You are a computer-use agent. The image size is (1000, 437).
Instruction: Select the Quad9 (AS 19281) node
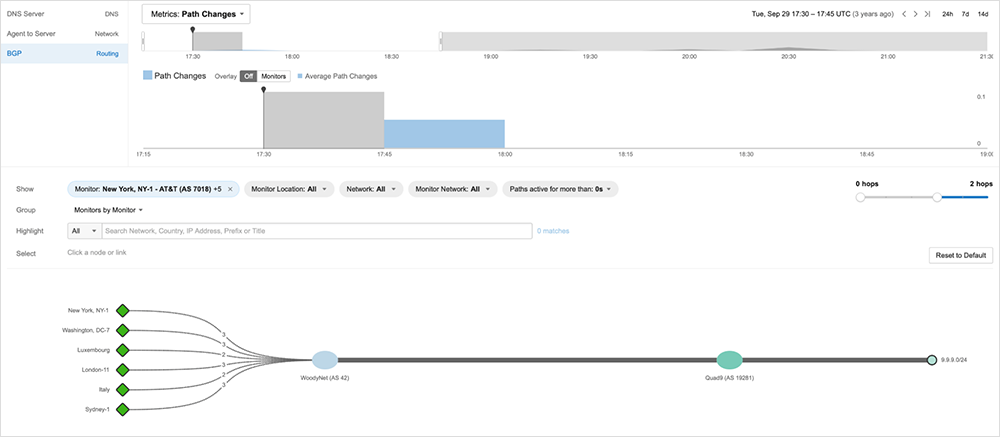point(730,360)
